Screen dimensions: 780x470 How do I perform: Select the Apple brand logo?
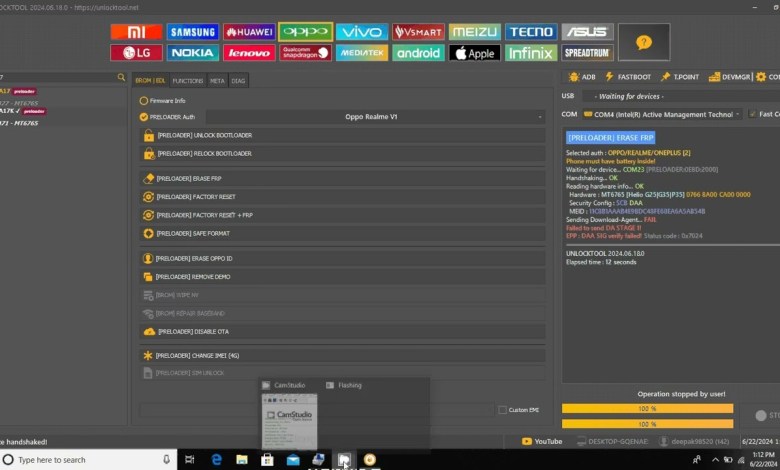475,53
